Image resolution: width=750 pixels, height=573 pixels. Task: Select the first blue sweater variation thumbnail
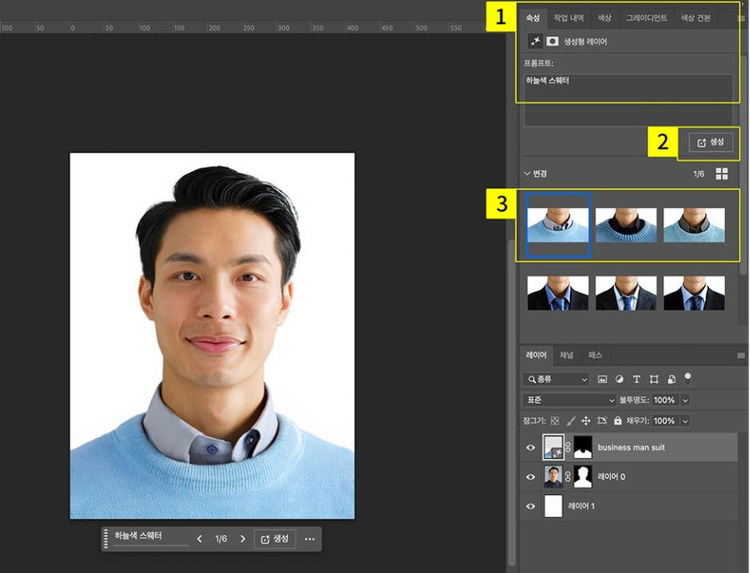pyautogui.click(x=557, y=224)
